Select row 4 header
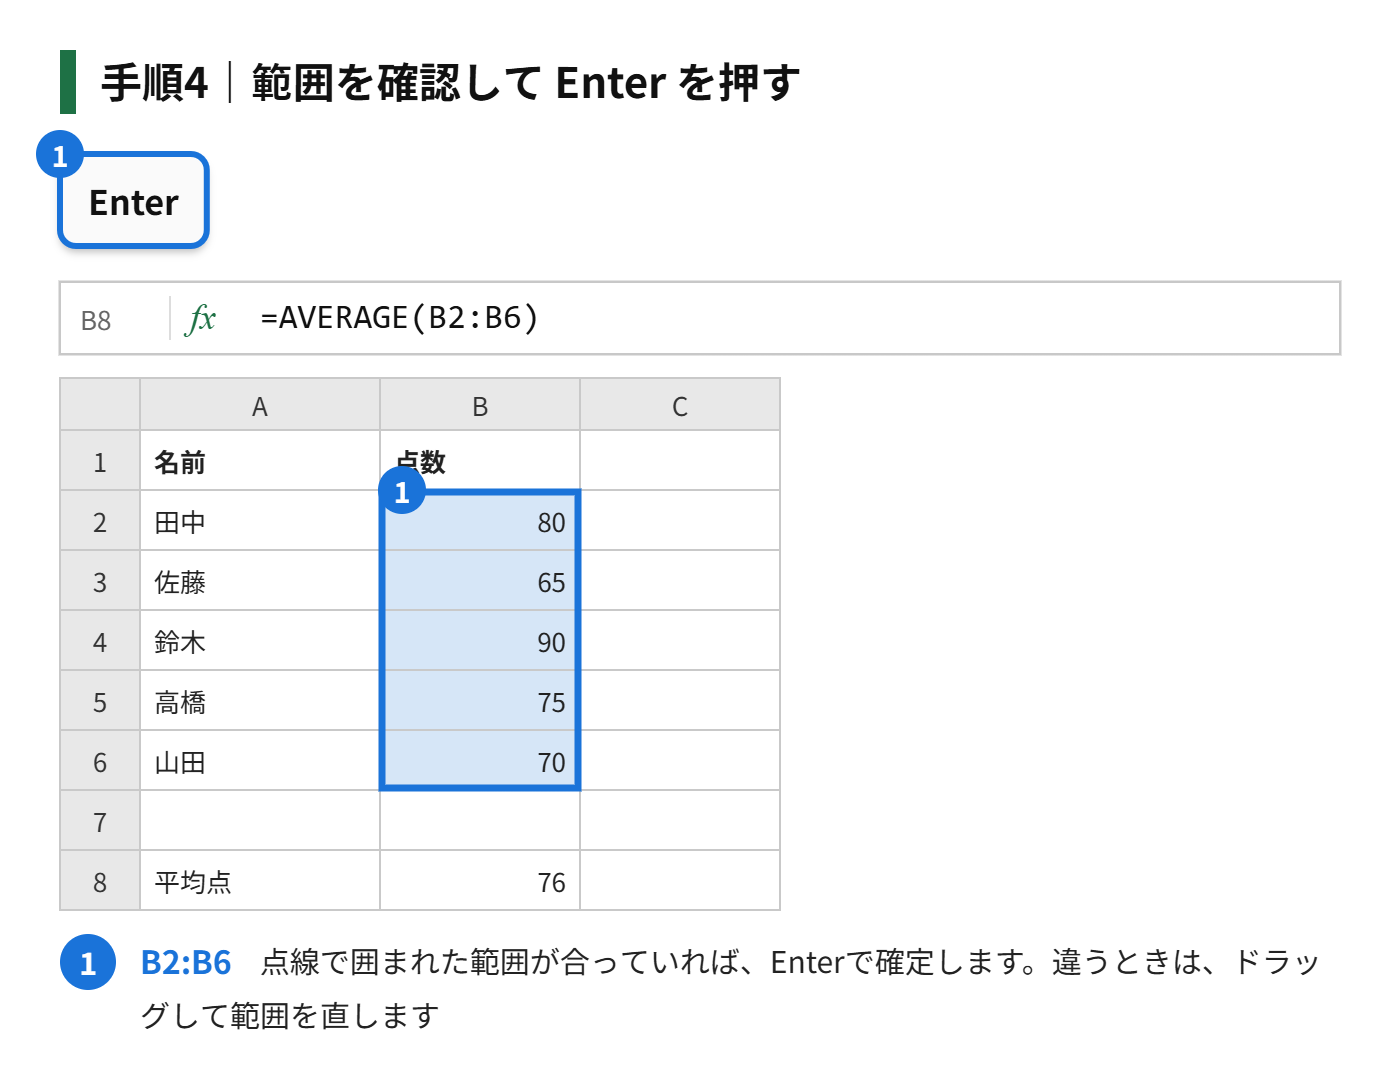1400x1092 pixels. [x=100, y=641]
